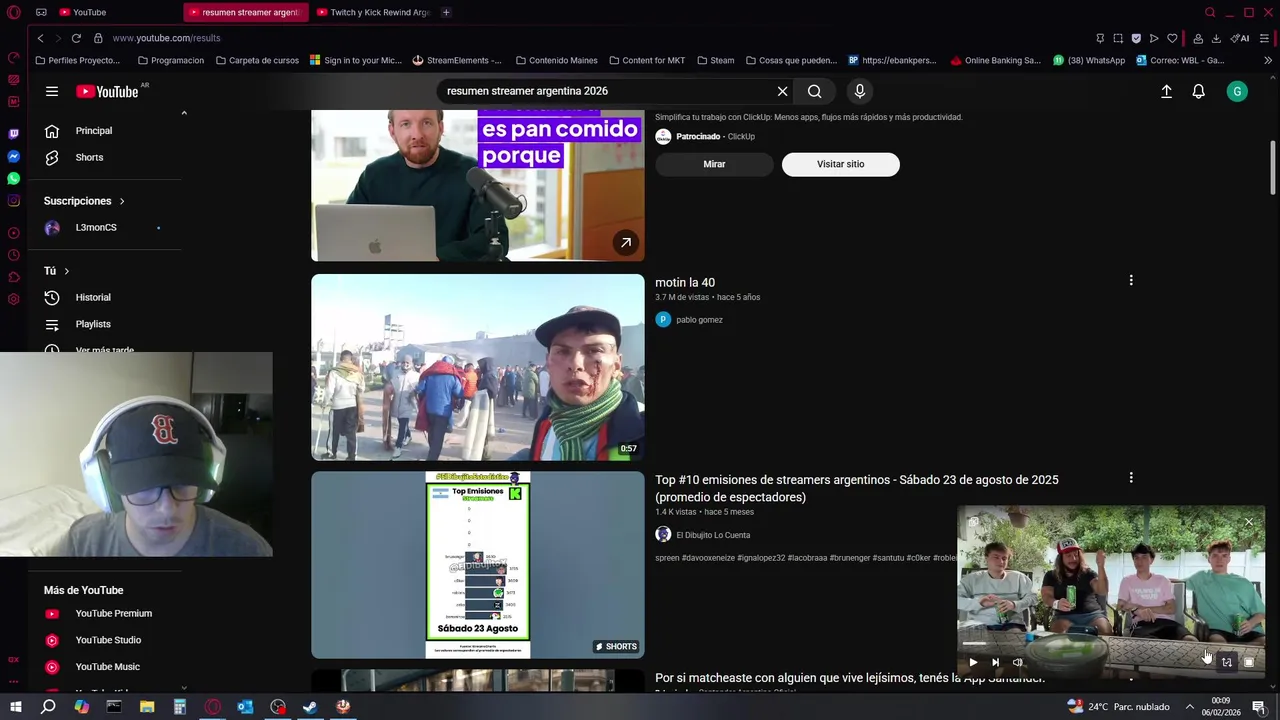Select Shorts in YouTube sidebar
This screenshot has width=1280, height=720.
pos(89,157)
